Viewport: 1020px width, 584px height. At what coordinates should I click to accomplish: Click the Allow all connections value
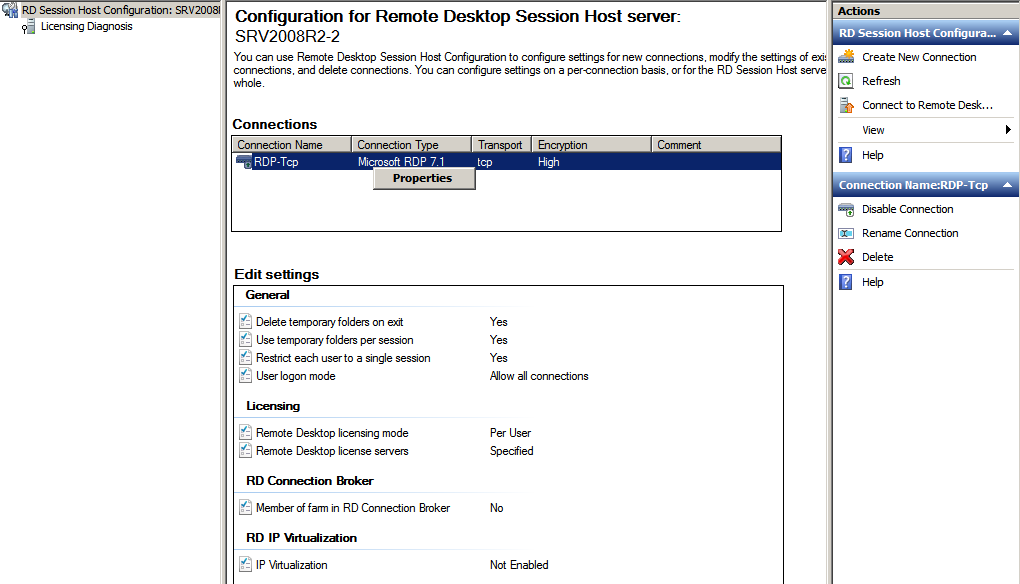click(539, 376)
